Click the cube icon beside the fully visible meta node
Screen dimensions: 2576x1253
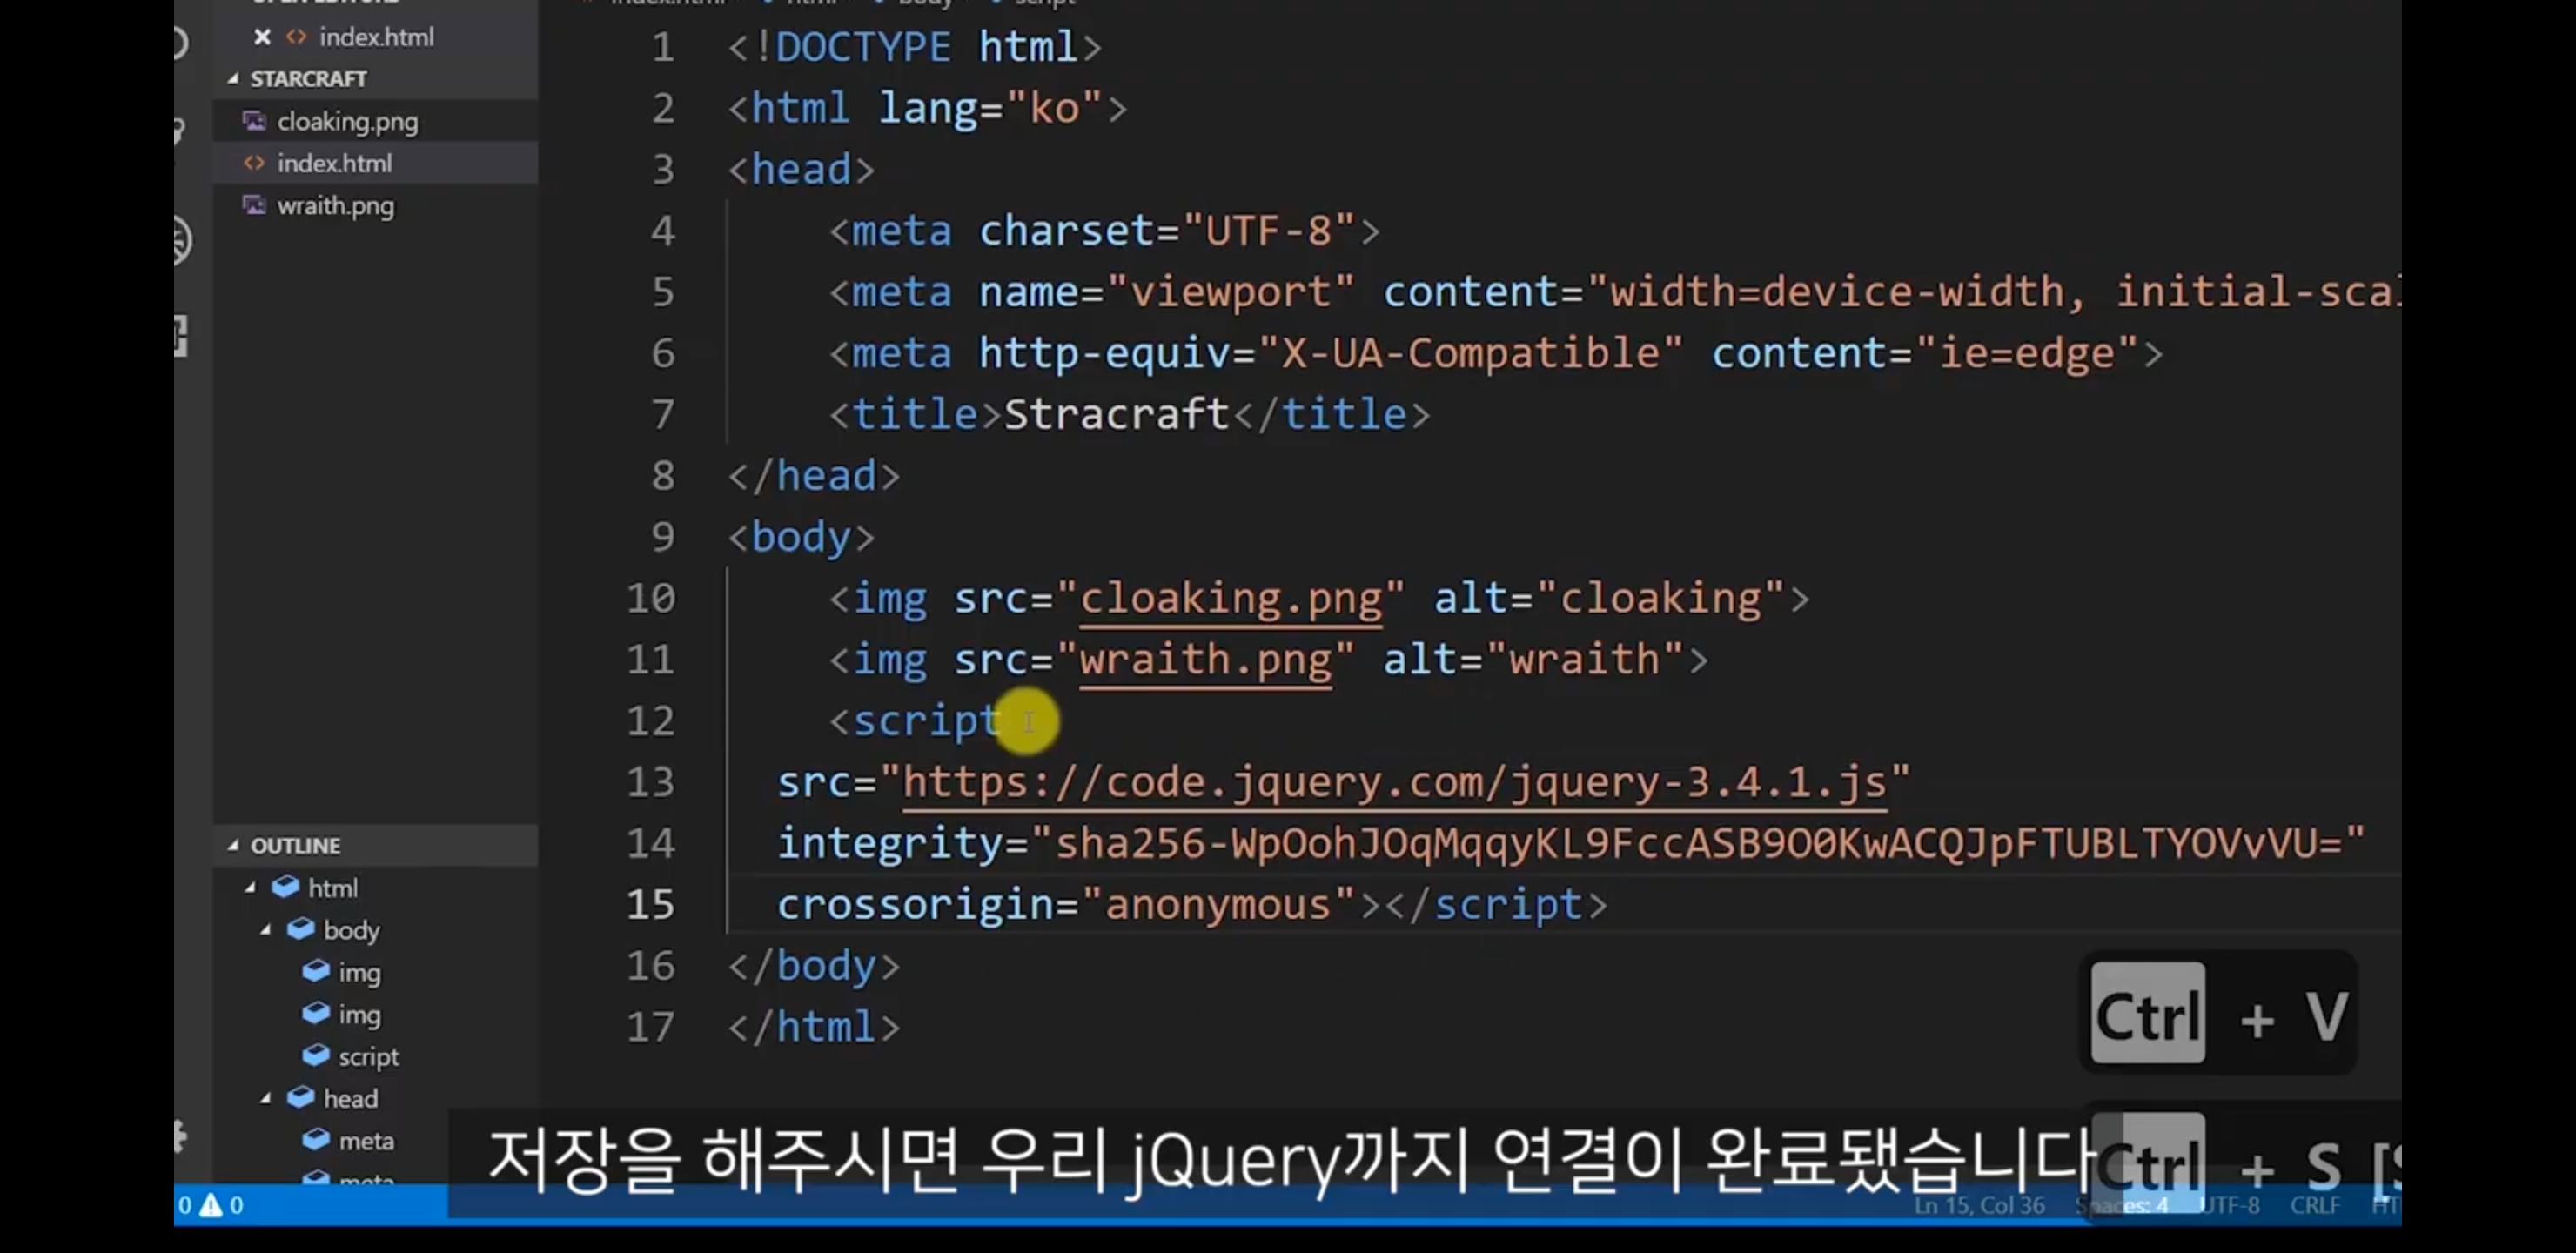(316, 1139)
